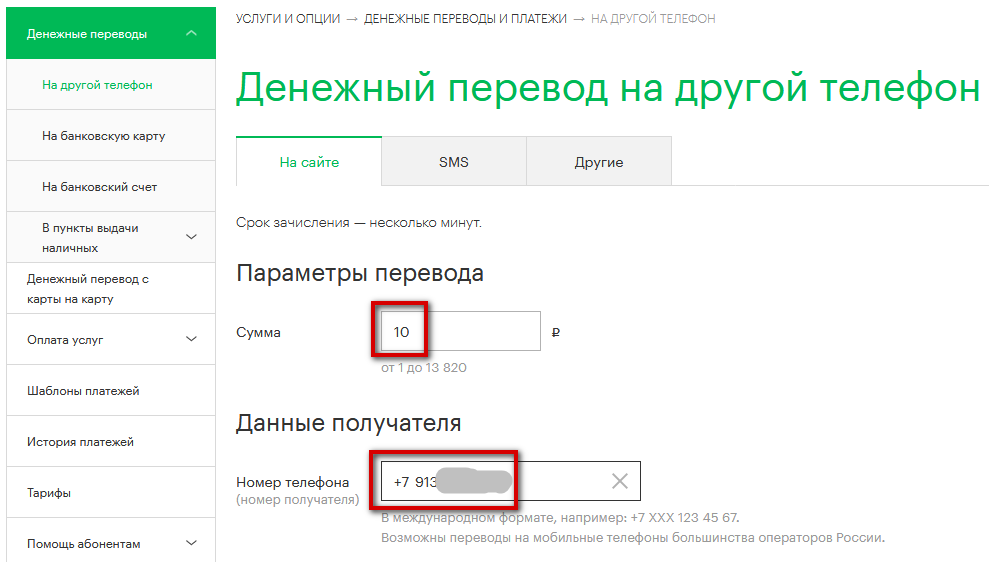This screenshot has width=989, height=562.
Task: Switch to the SMS tab
Action: [x=453, y=162]
